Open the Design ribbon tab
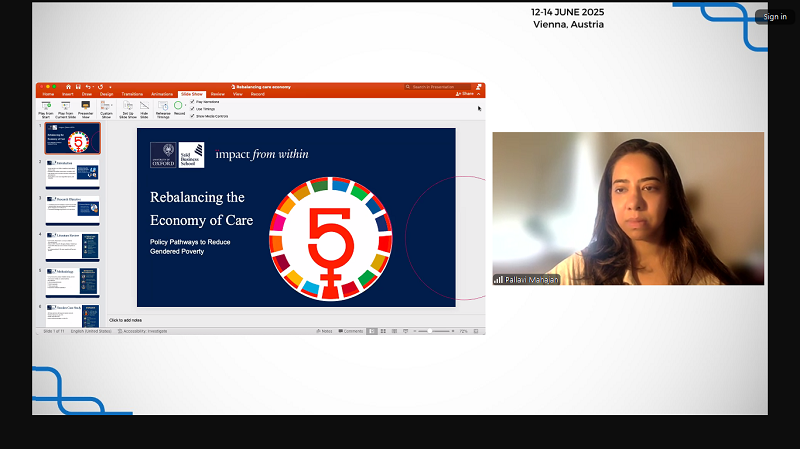 pyautogui.click(x=107, y=94)
